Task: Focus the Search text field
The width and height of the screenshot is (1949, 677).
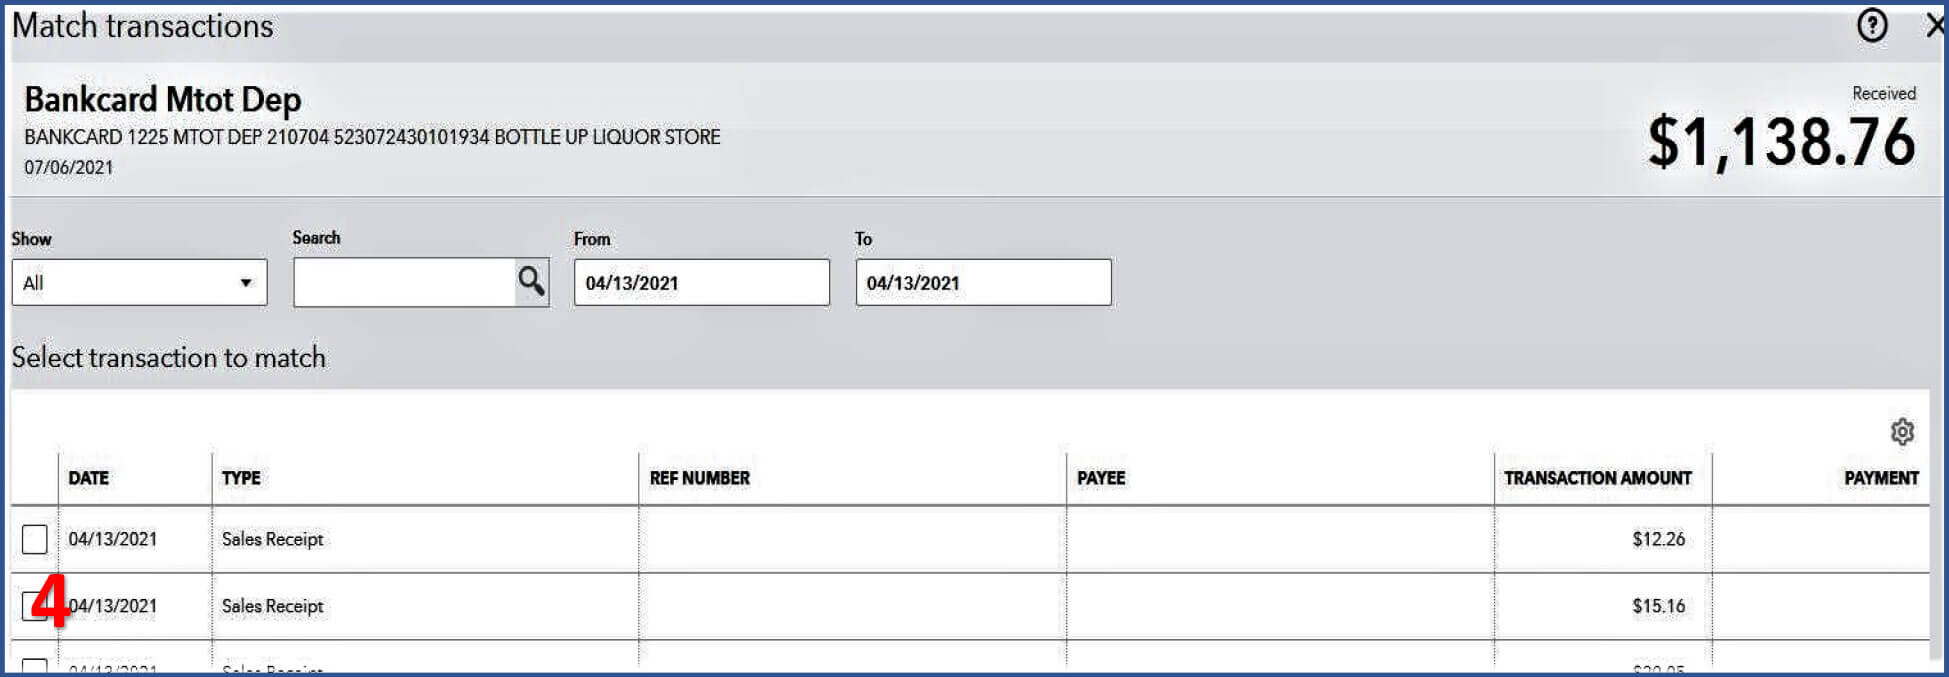Action: point(404,283)
